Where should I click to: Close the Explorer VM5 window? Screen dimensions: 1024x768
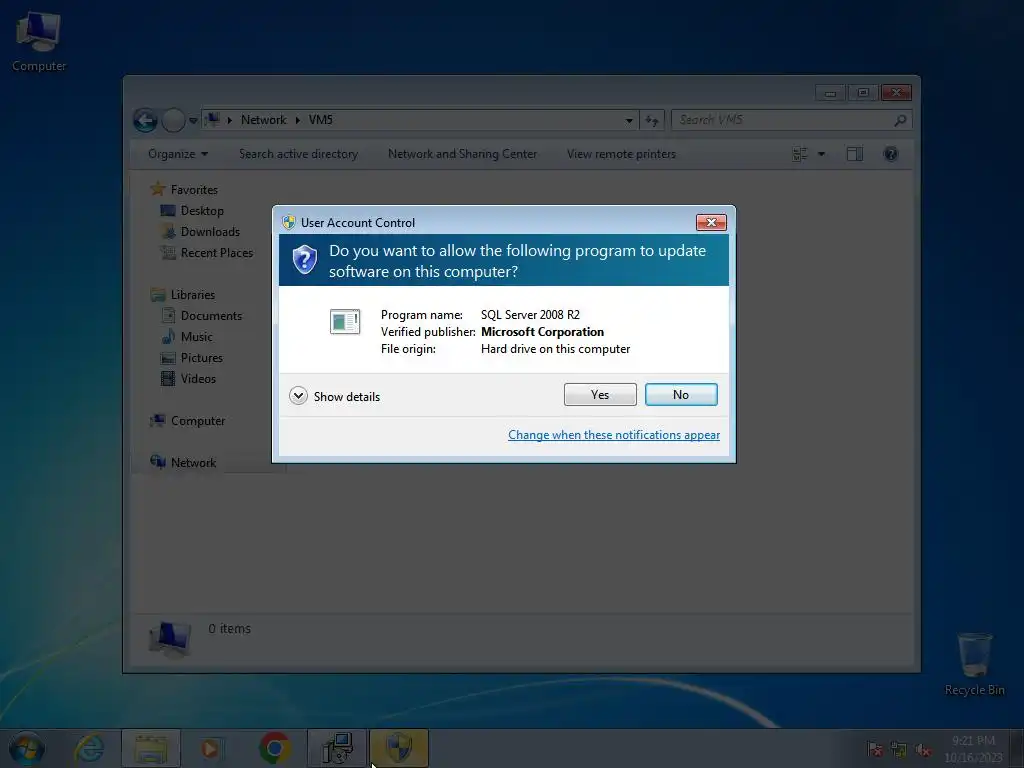click(x=896, y=93)
